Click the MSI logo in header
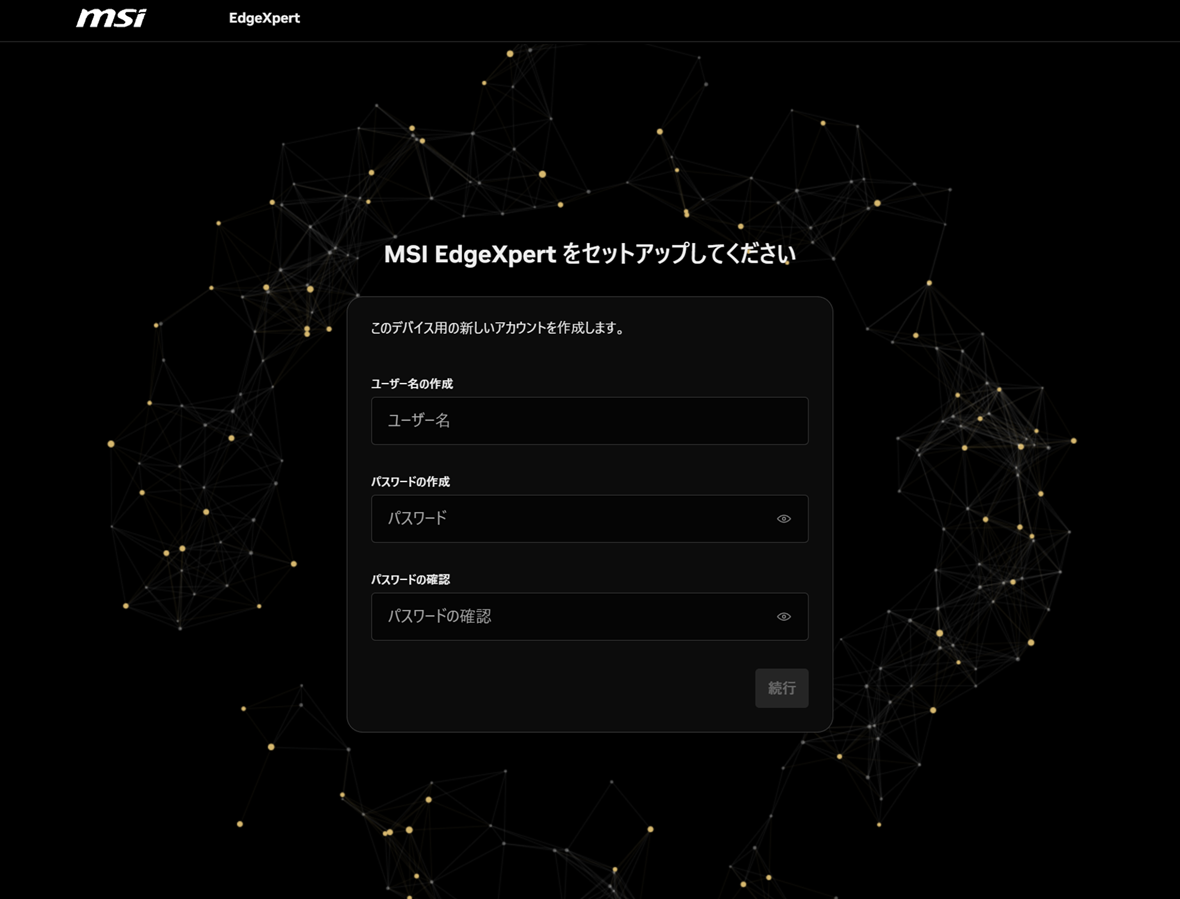1180x899 pixels. pyautogui.click(x=111, y=18)
